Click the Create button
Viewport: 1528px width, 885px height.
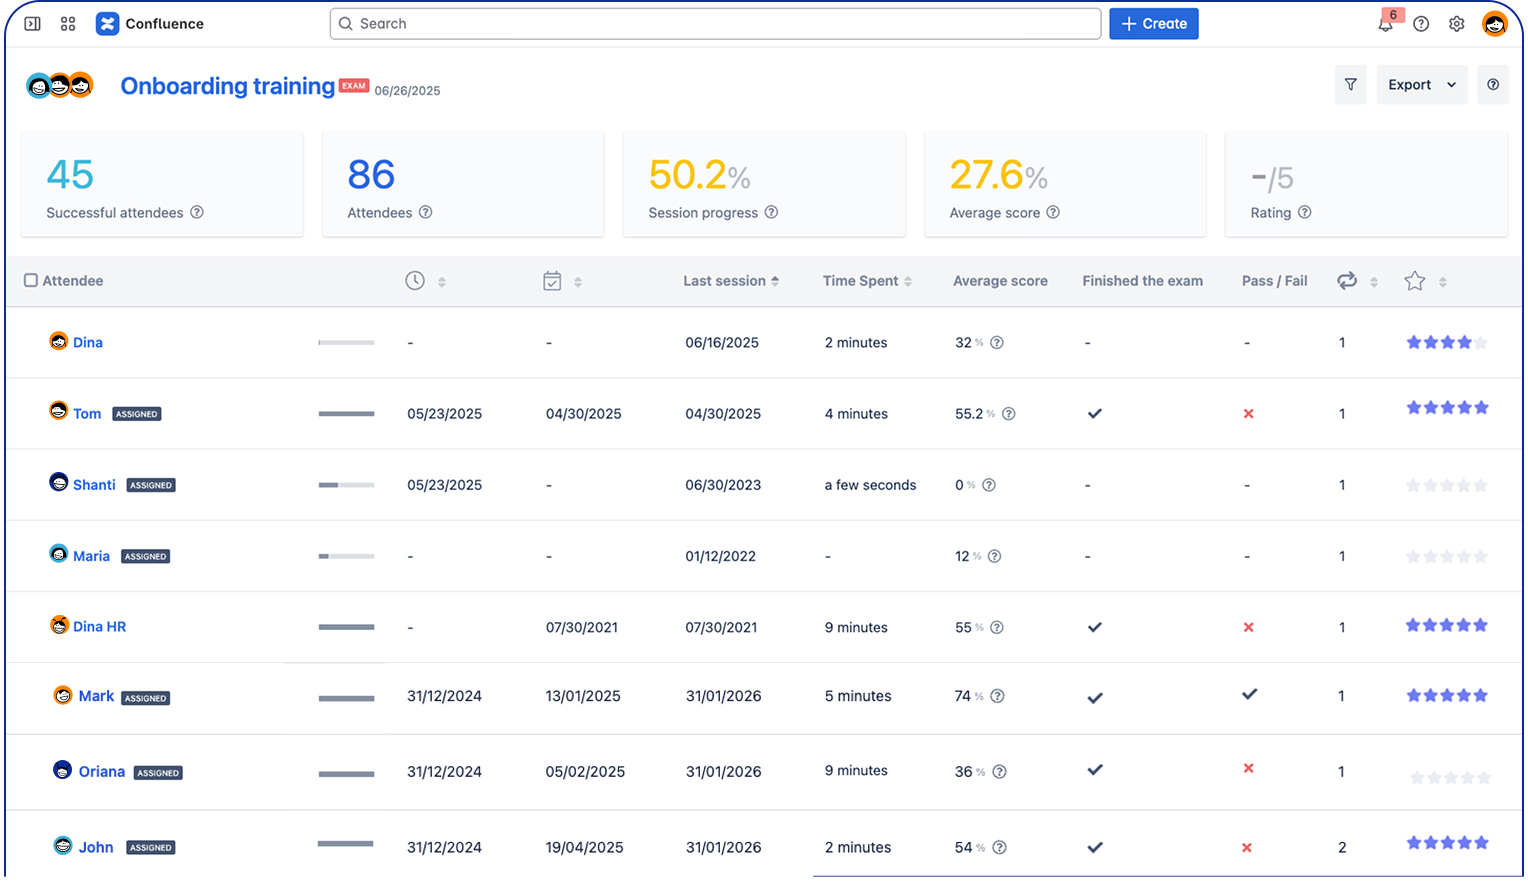1153,24
